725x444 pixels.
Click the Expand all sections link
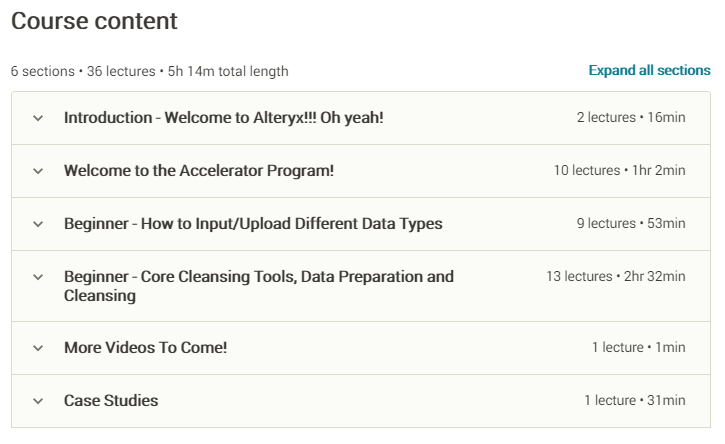pyautogui.click(x=649, y=71)
